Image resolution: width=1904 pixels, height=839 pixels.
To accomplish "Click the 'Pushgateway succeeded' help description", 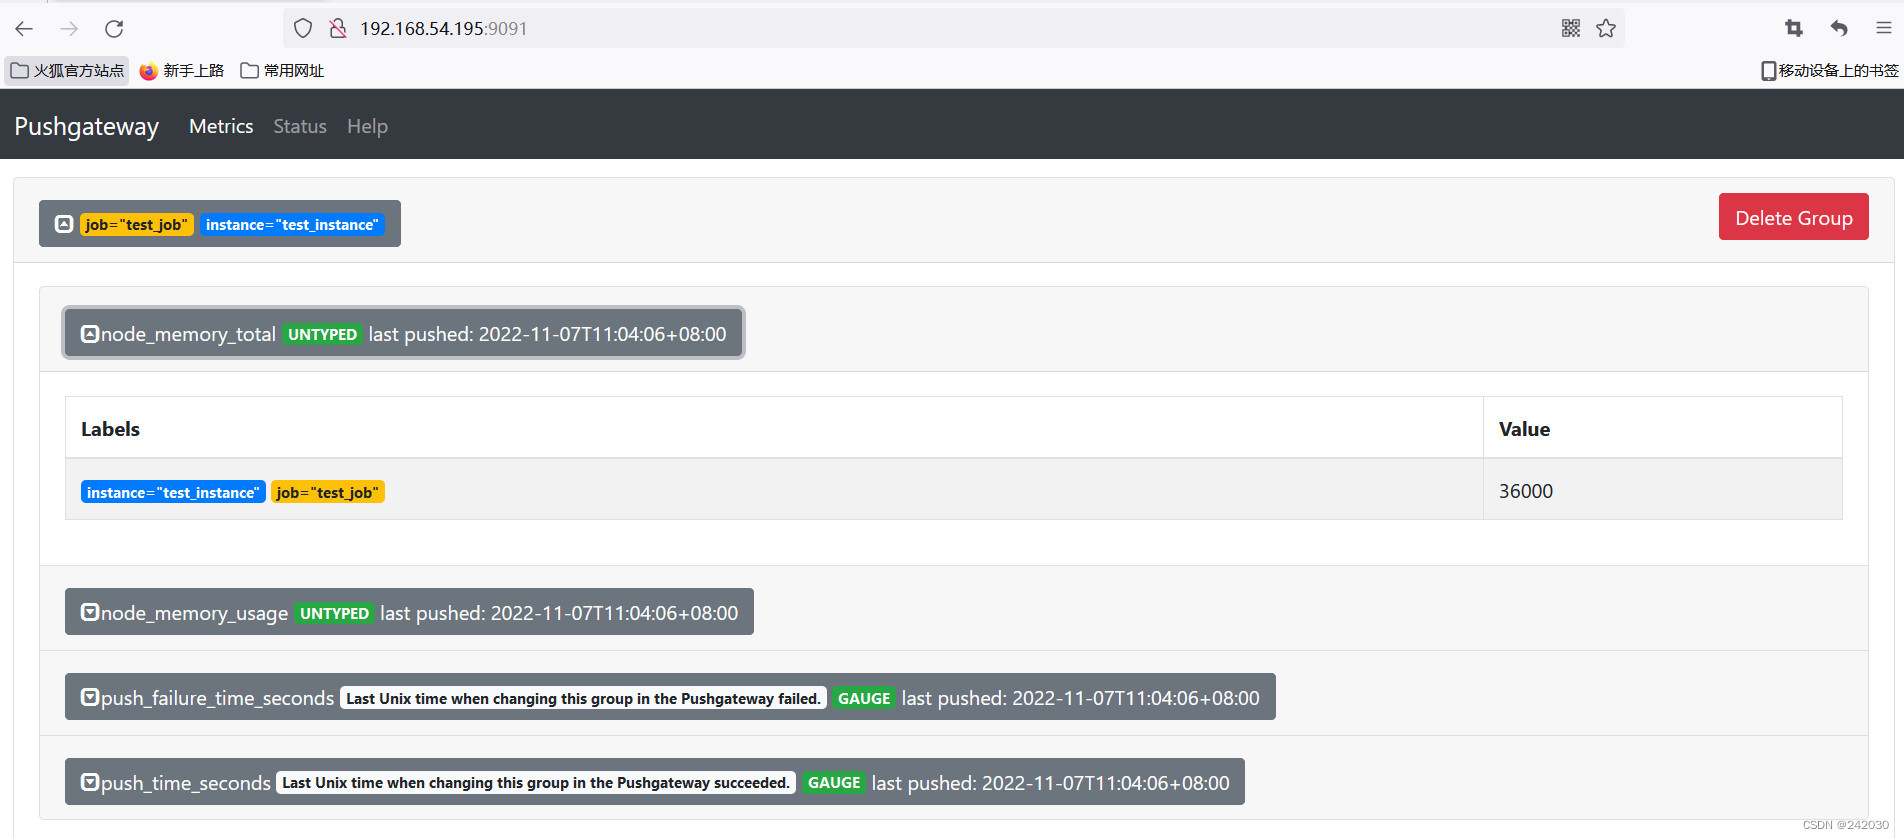I will tap(536, 783).
